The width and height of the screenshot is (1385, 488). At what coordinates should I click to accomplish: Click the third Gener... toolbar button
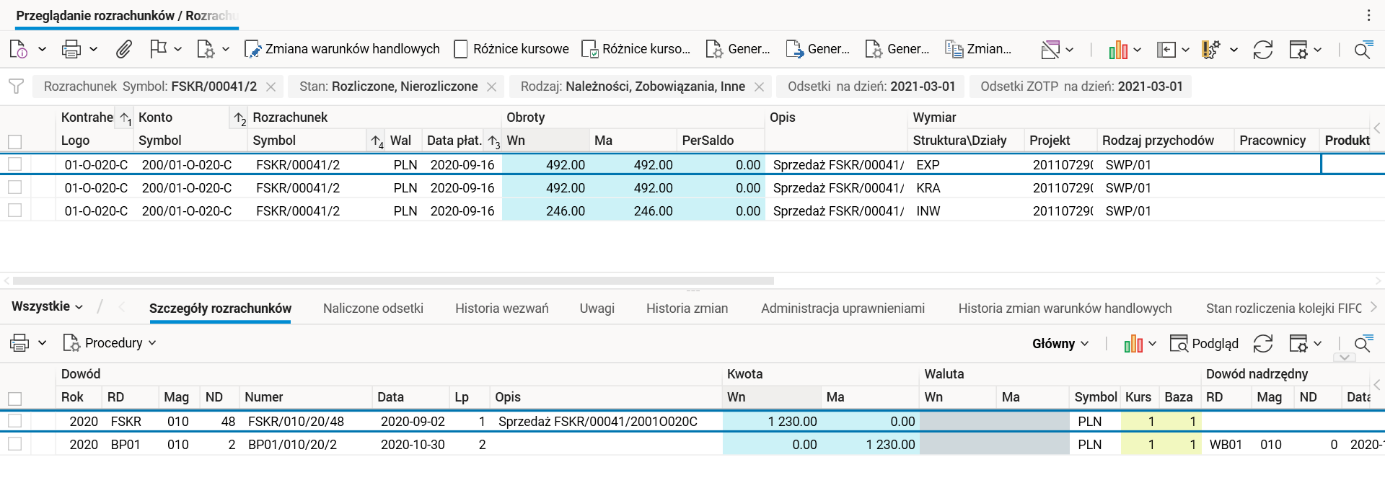898,49
